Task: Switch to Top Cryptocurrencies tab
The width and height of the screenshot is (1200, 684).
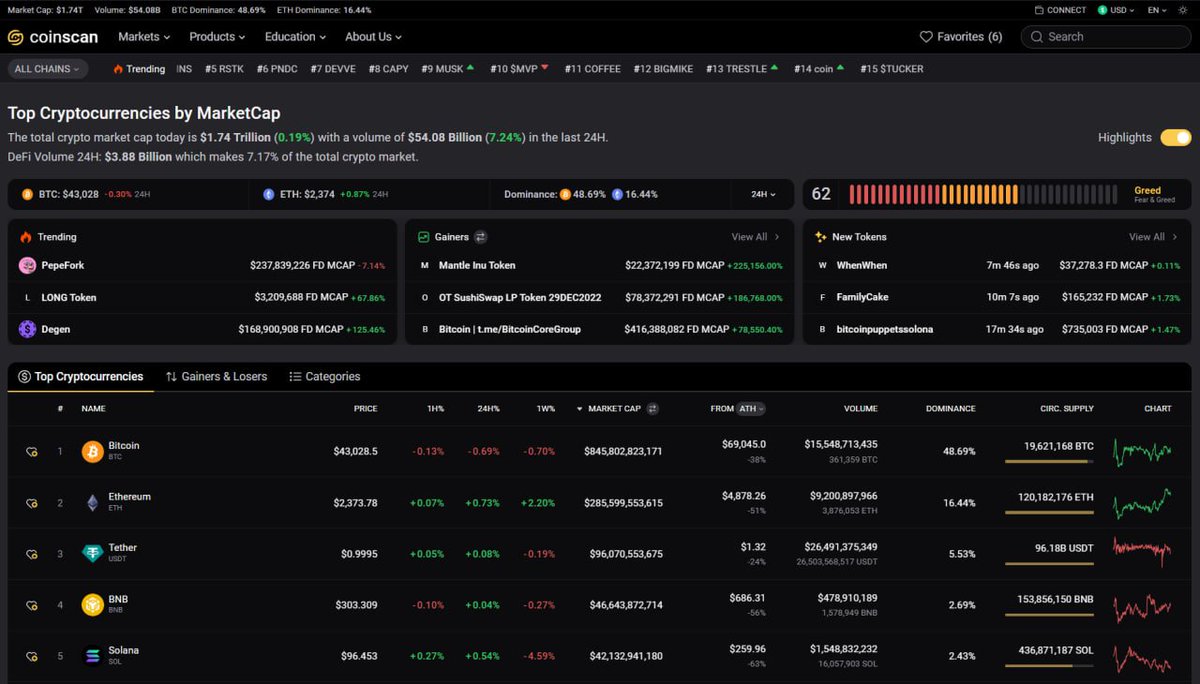Action: tap(80, 377)
